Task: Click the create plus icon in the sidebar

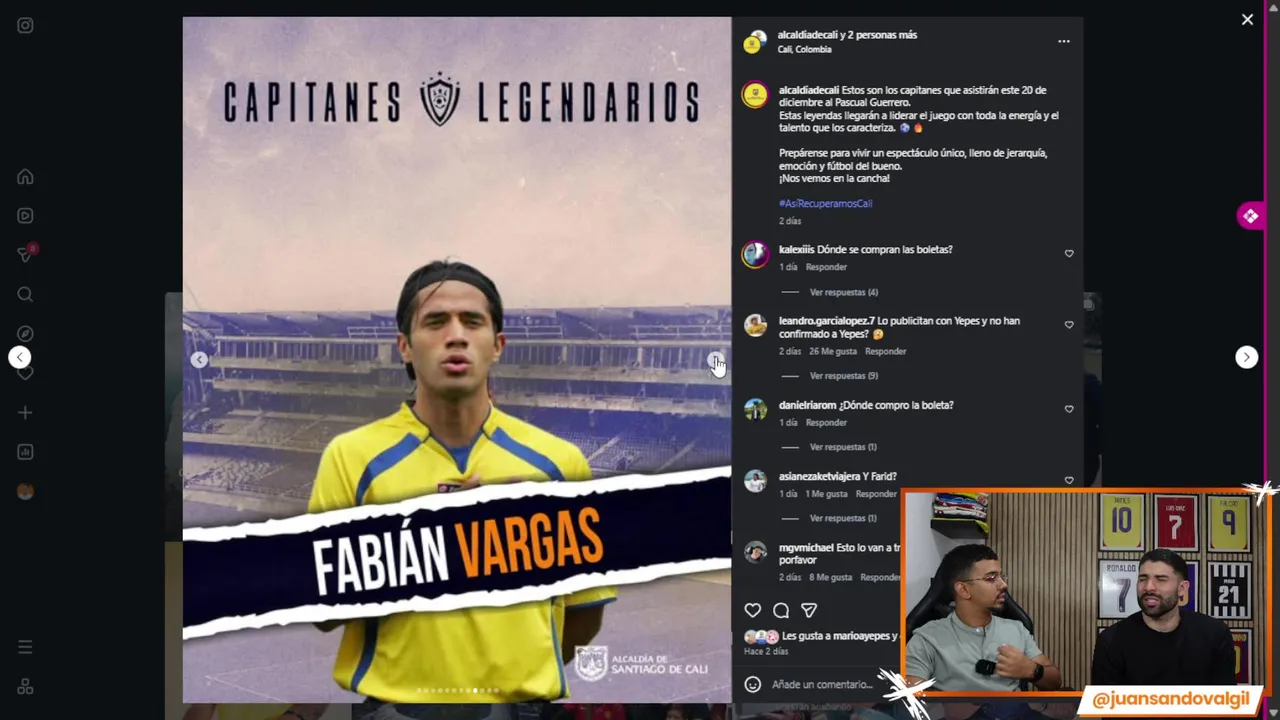Action: 25,412
